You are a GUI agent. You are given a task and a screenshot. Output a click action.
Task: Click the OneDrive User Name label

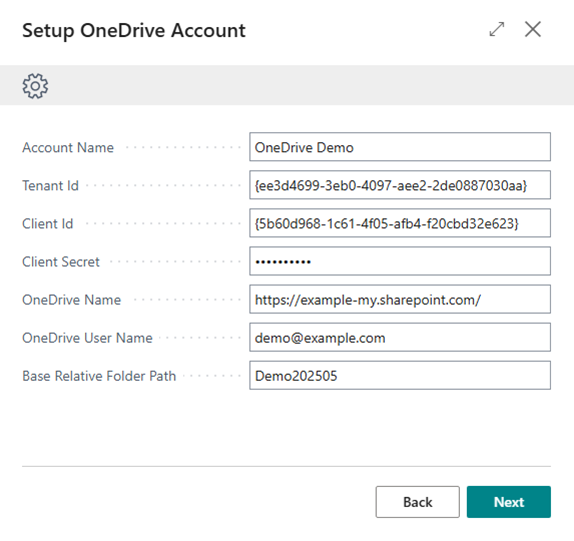click(x=87, y=338)
